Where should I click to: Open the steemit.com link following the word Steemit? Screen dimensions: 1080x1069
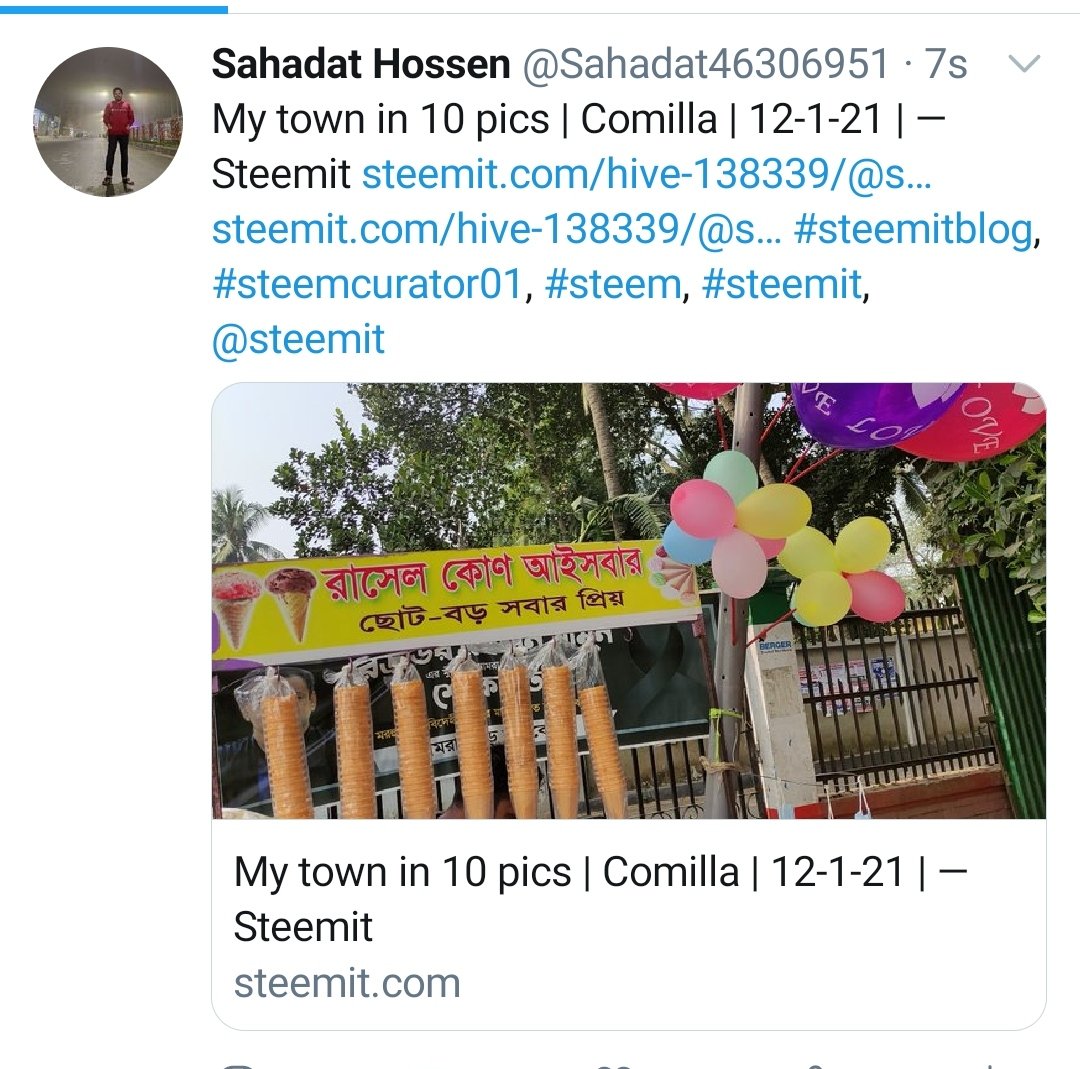point(647,174)
